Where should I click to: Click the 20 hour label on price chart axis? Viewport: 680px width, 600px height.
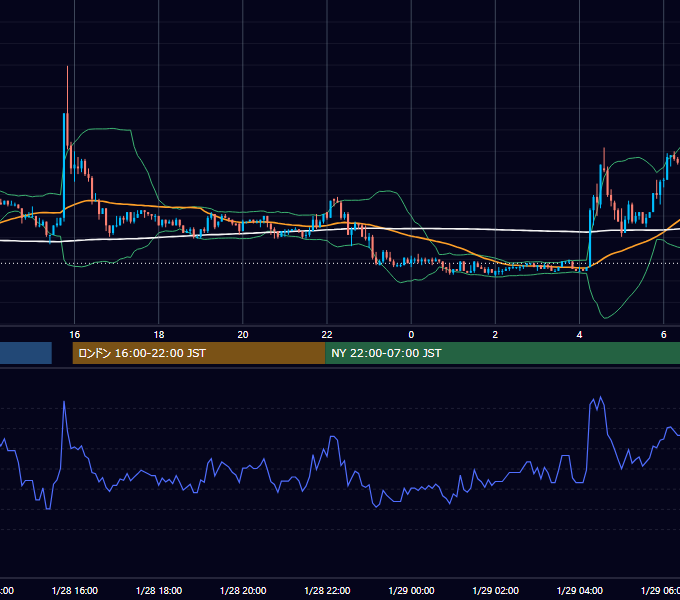point(243,335)
